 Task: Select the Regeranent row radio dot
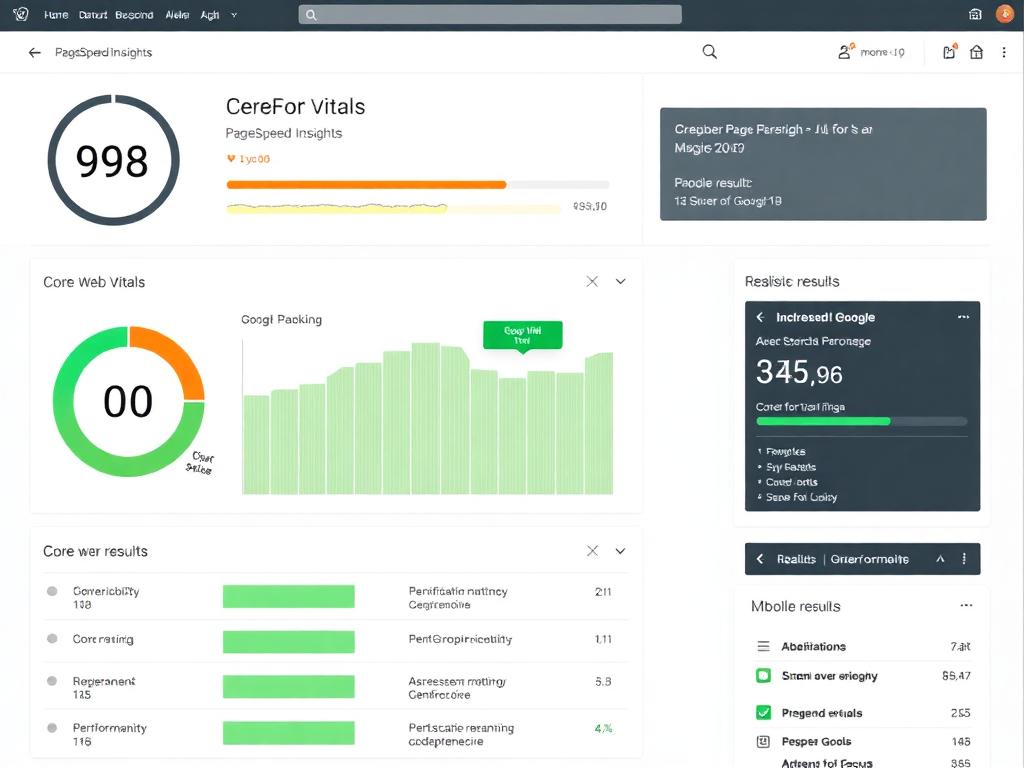click(x=52, y=680)
